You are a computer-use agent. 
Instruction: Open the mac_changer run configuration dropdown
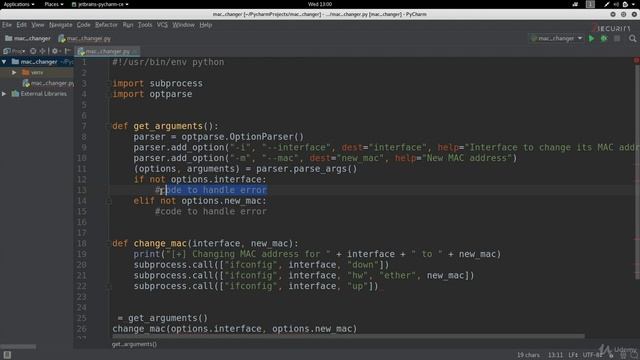[x=557, y=38]
